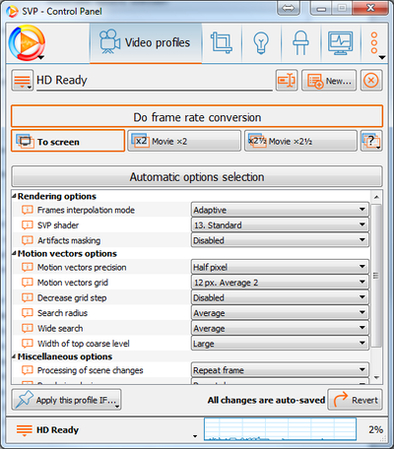Click hint icon beside SVP shader
The height and width of the screenshot is (449, 394).
27,225
